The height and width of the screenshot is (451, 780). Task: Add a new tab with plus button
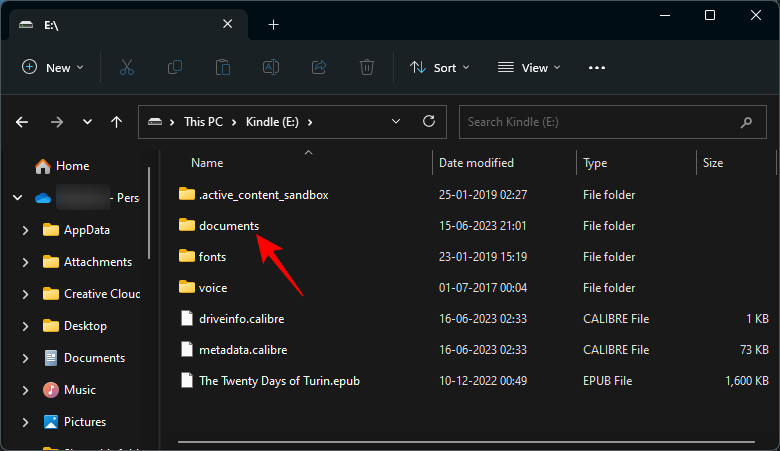(273, 25)
